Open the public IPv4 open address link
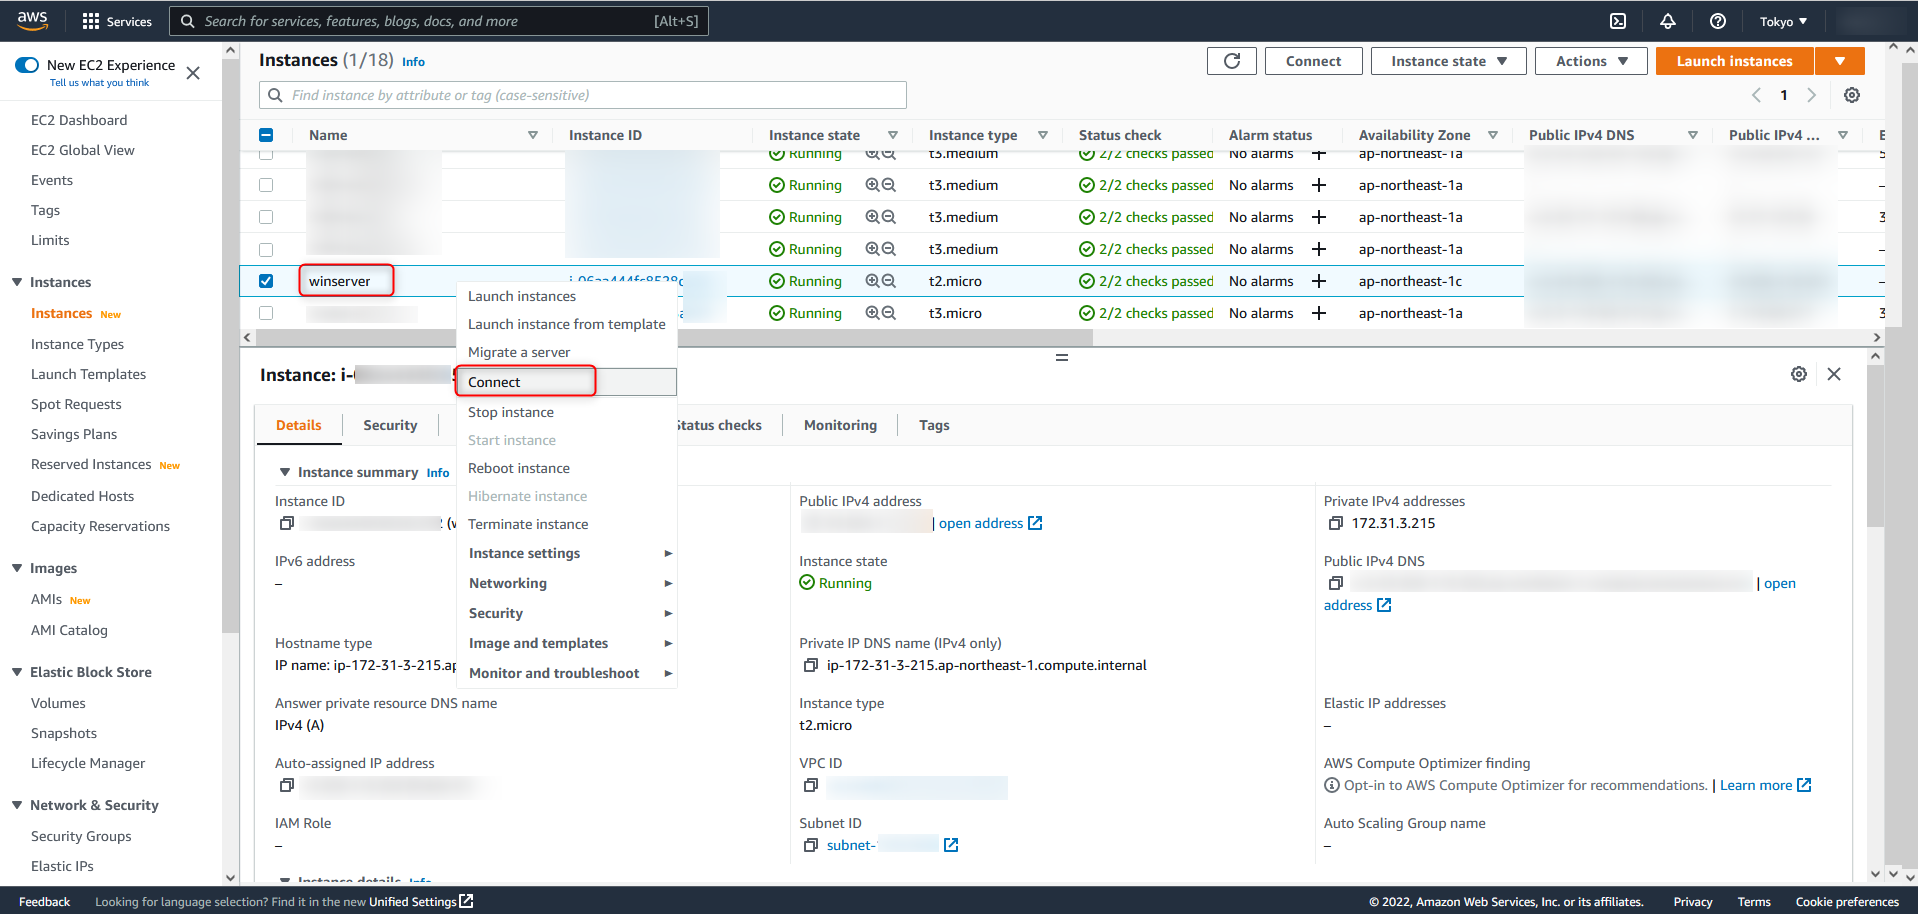1918x914 pixels. pos(990,523)
